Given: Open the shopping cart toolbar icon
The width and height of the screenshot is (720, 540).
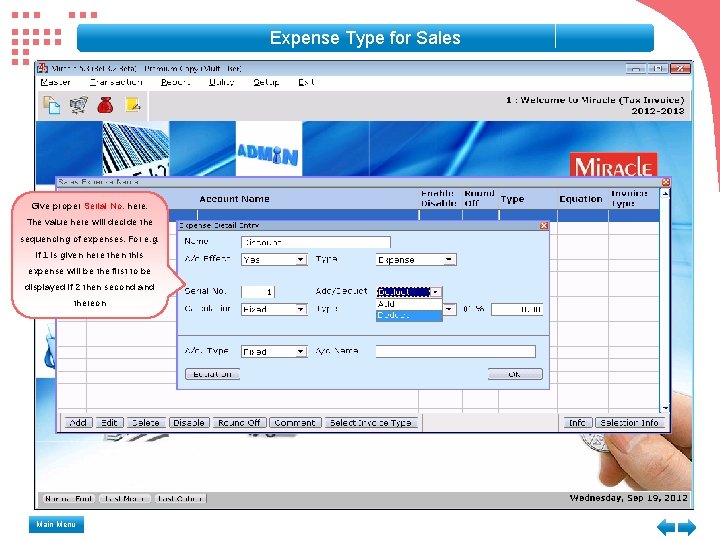Looking at the screenshot, I should pyautogui.click(x=79, y=105).
